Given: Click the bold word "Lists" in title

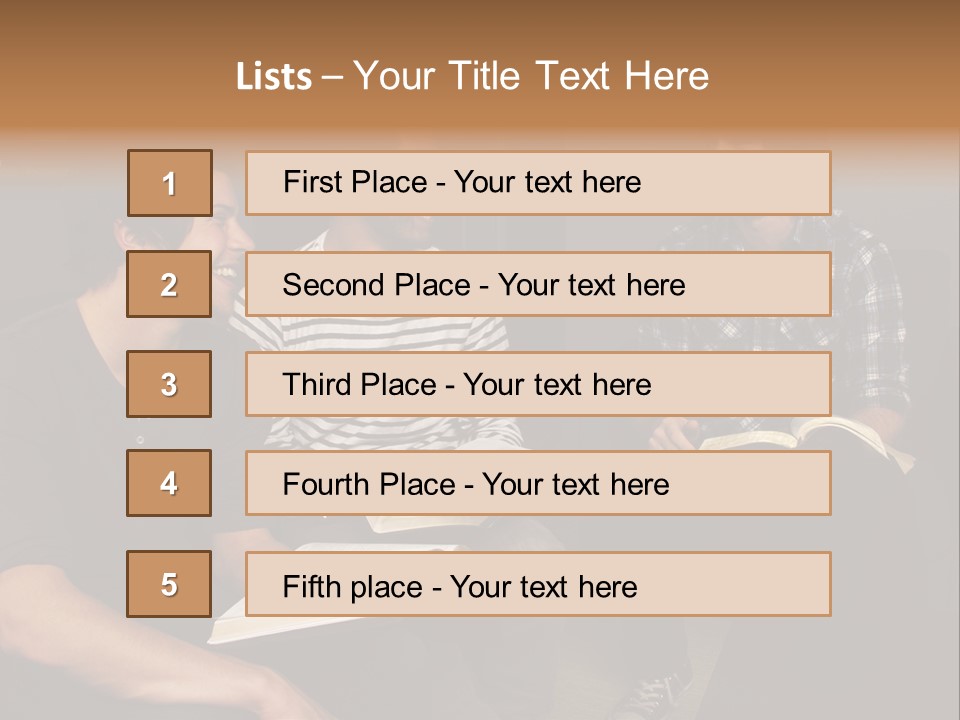Looking at the screenshot, I should [x=273, y=77].
